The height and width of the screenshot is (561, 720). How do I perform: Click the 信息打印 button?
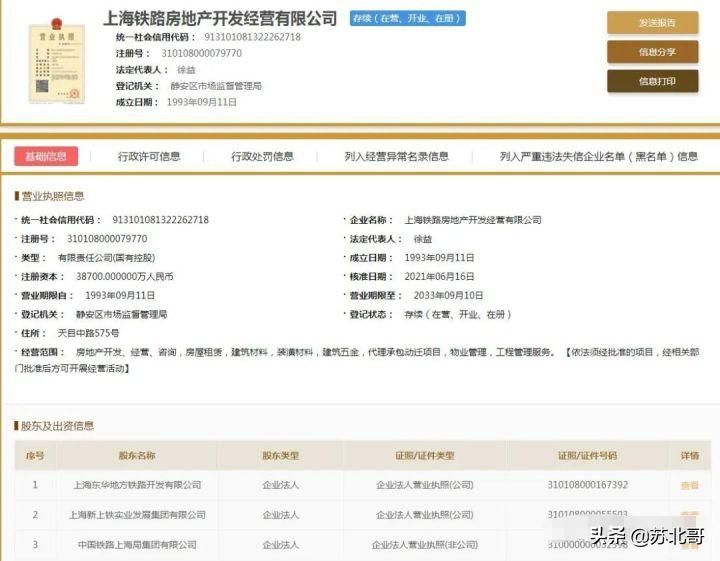click(652, 81)
